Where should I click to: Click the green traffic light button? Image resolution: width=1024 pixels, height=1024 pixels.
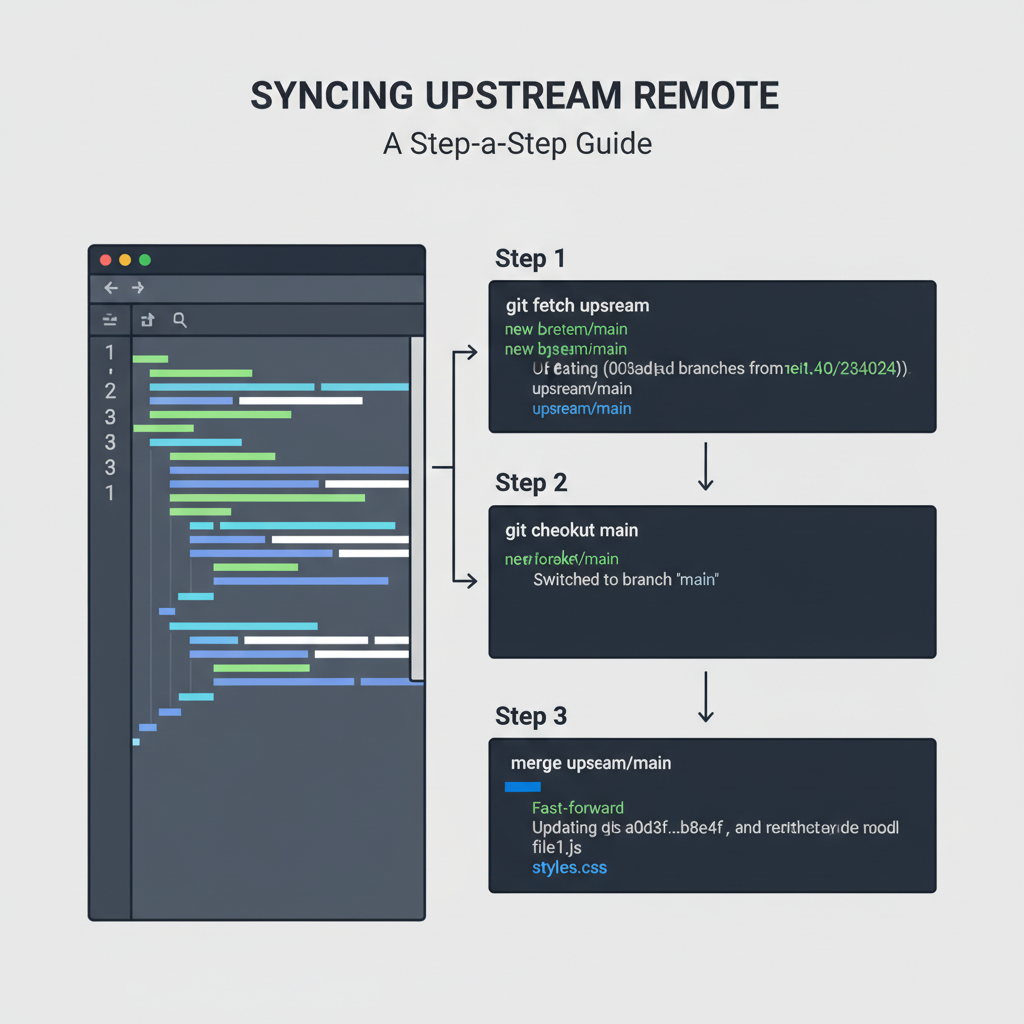(x=144, y=259)
